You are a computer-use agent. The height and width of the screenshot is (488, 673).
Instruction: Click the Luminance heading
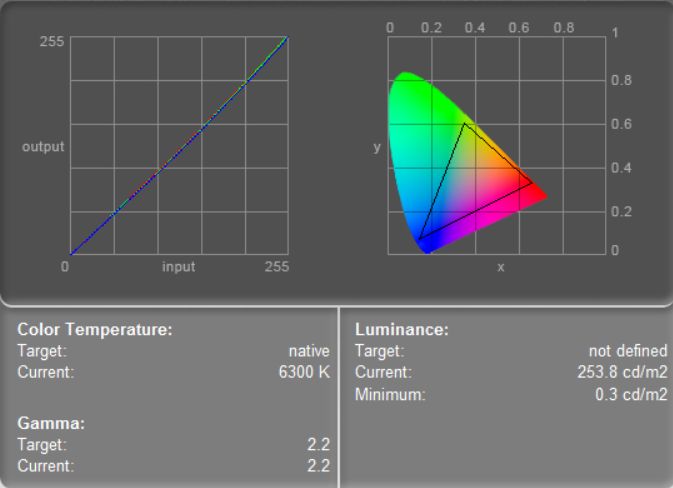[402, 329]
